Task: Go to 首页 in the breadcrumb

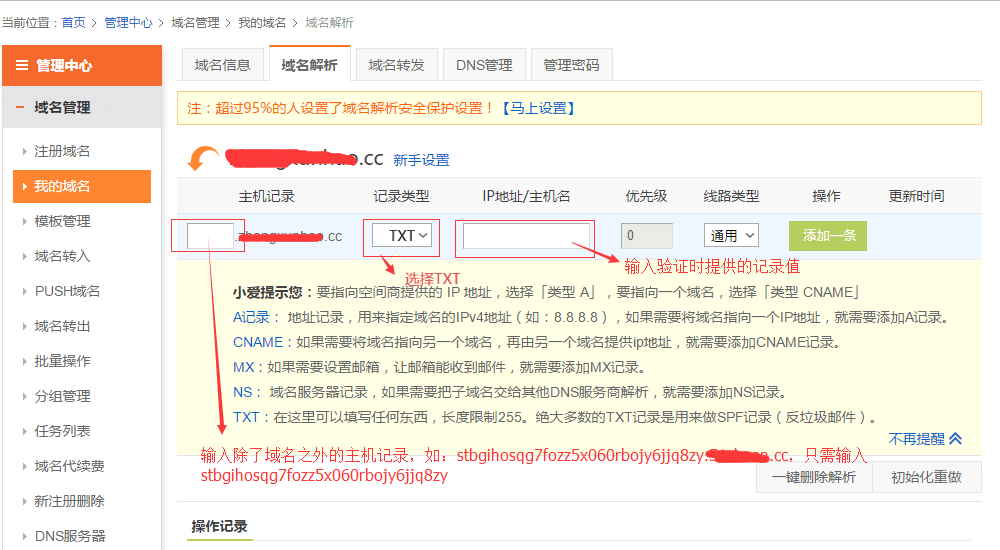Action: point(73,22)
